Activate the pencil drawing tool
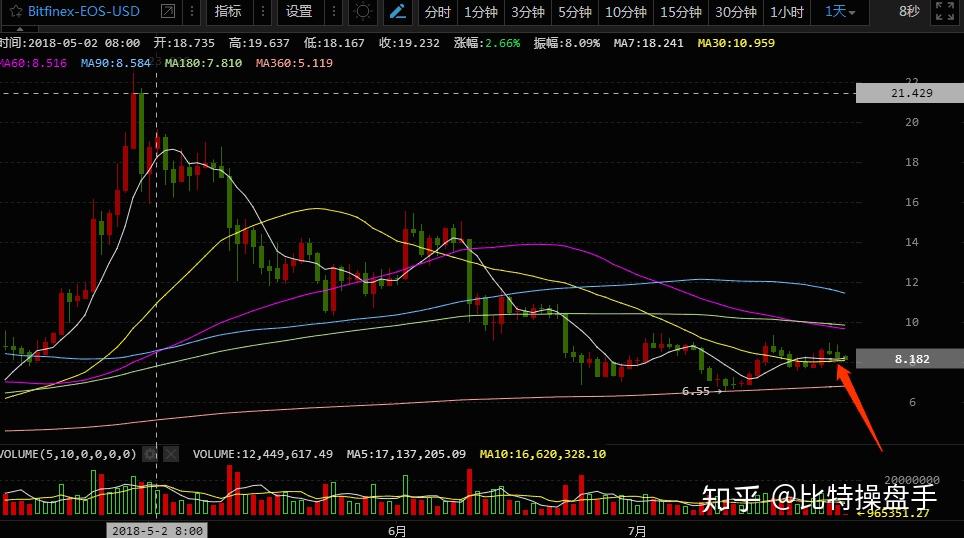 click(x=398, y=12)
